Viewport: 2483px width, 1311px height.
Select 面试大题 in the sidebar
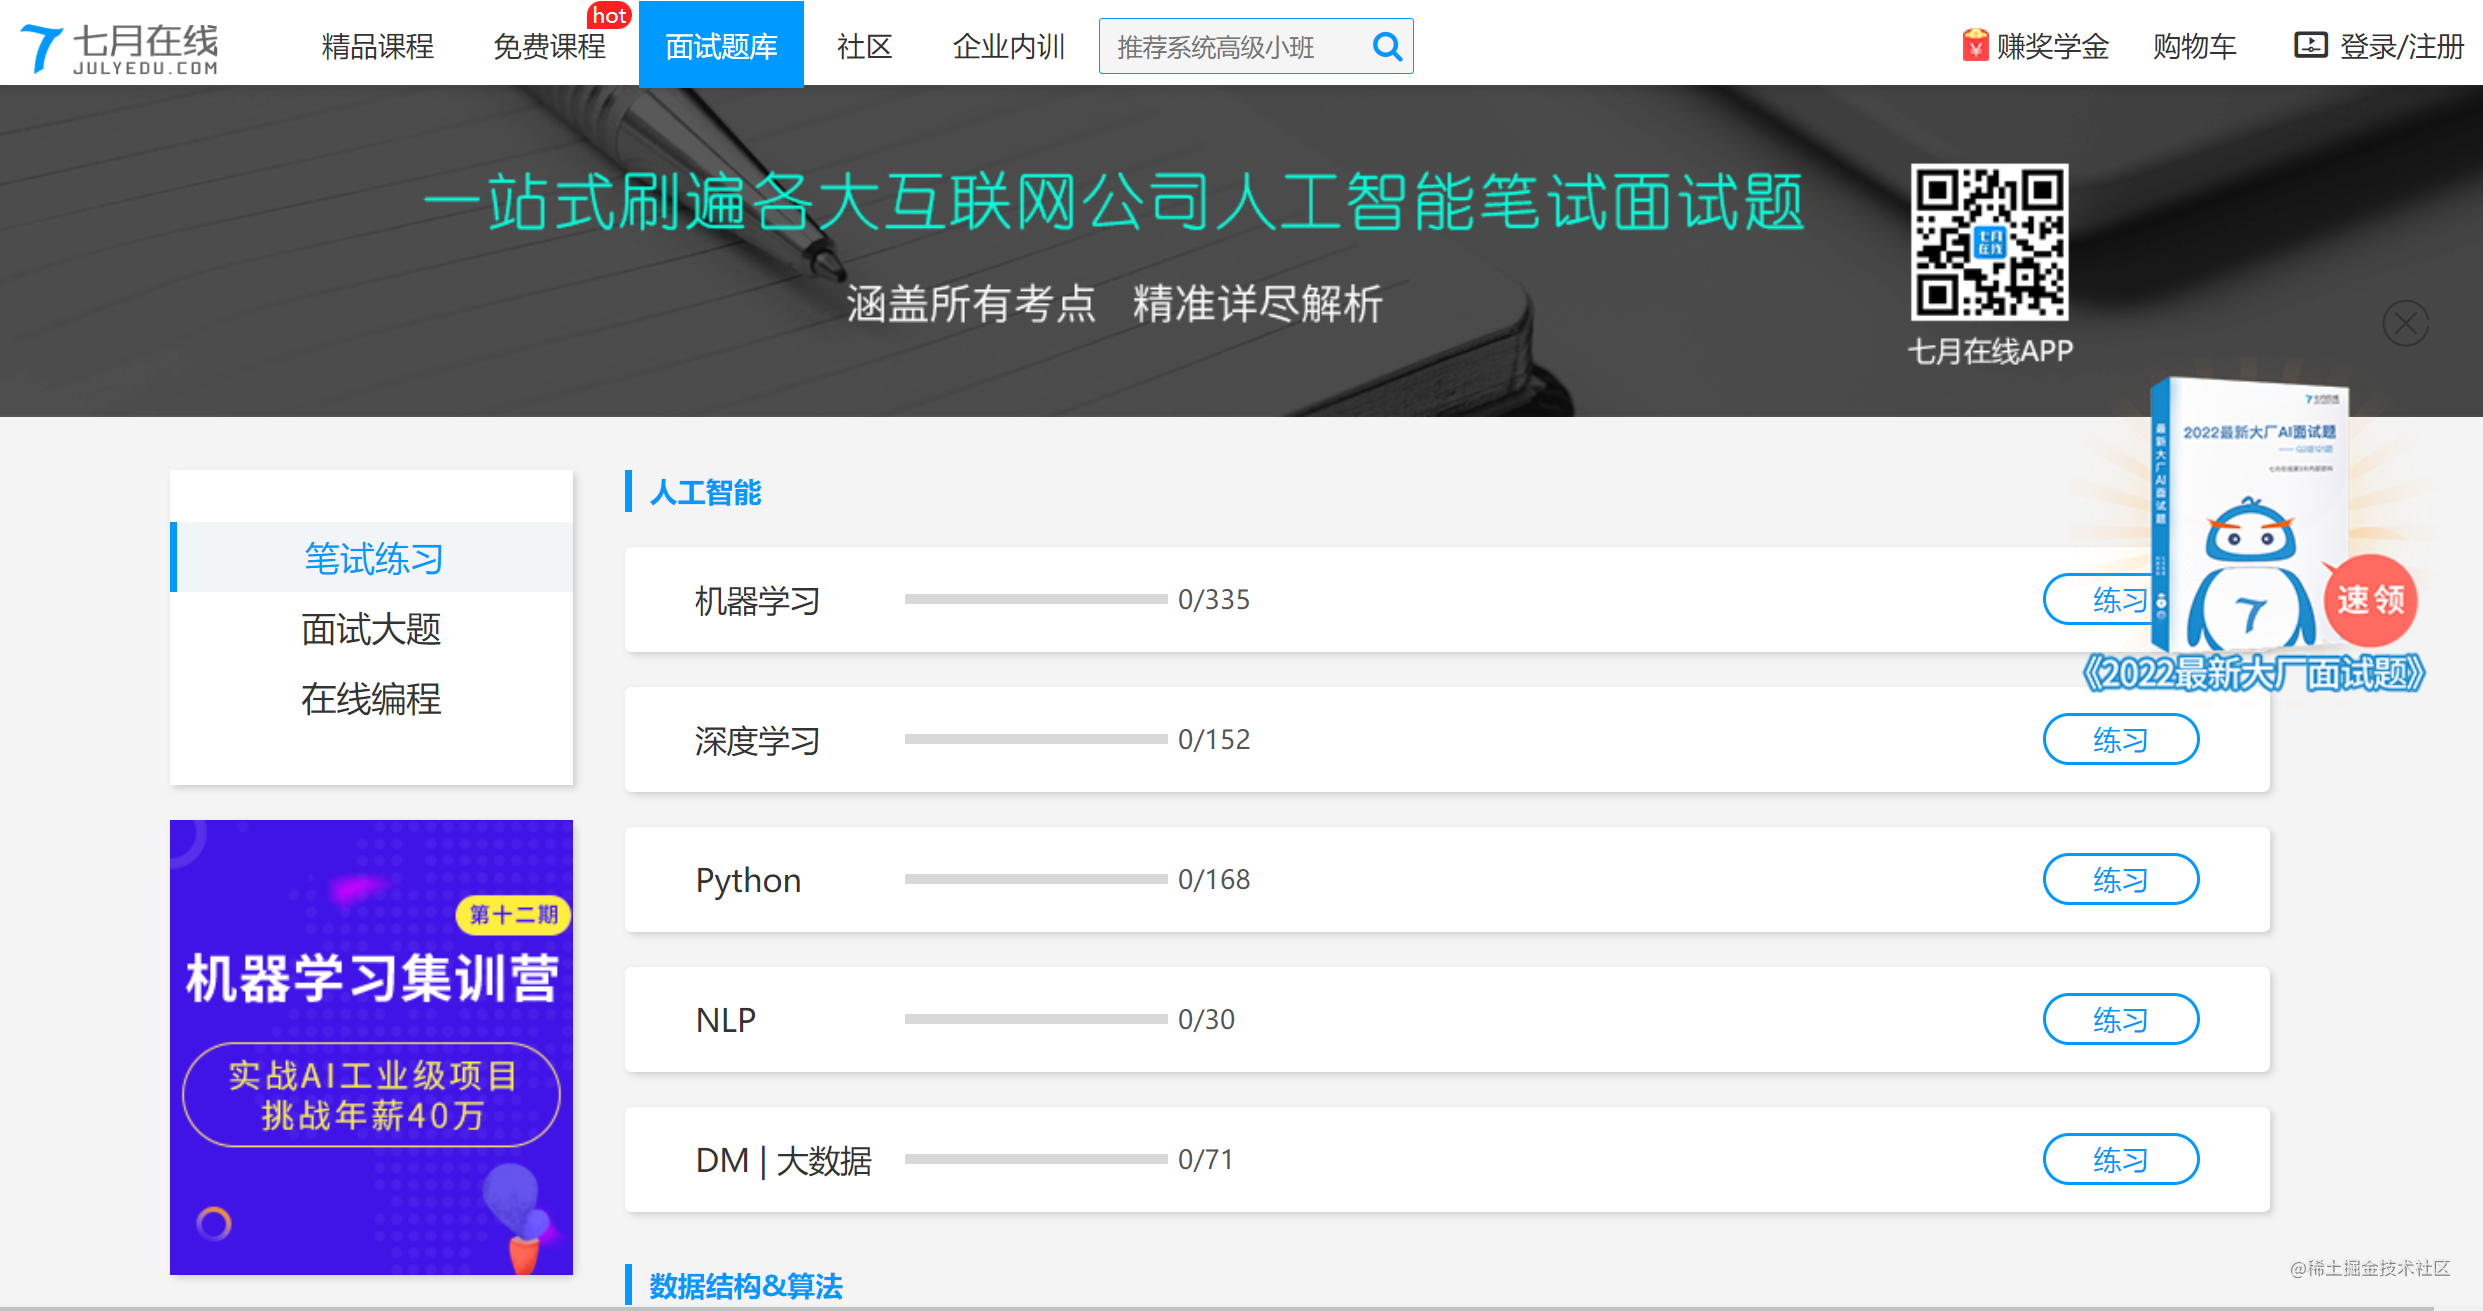pyautogui.click(x=371, y=629)
